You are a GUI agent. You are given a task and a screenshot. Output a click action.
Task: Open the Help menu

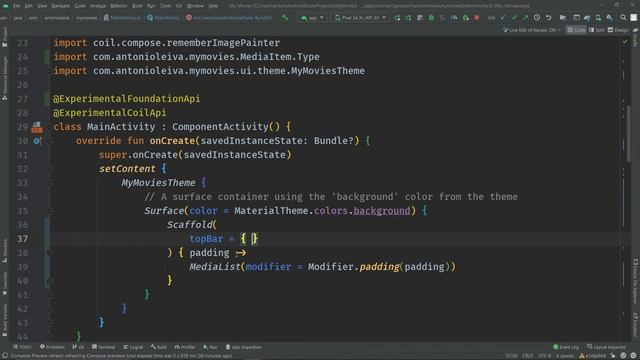click(213, 6)
